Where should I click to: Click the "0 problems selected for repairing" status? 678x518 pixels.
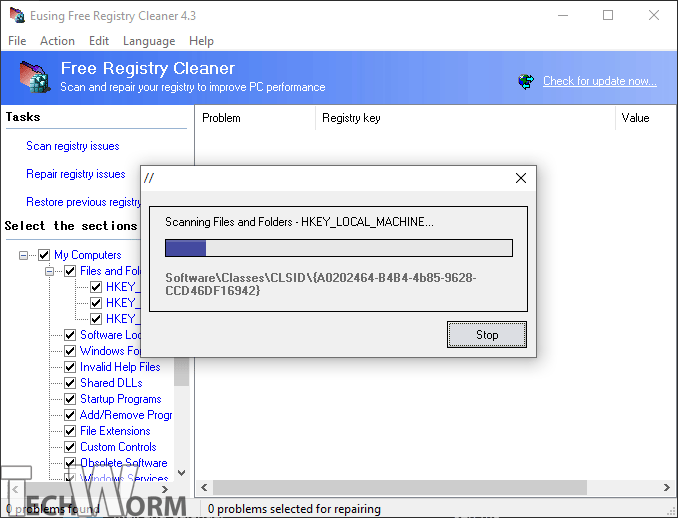(294, 509)
